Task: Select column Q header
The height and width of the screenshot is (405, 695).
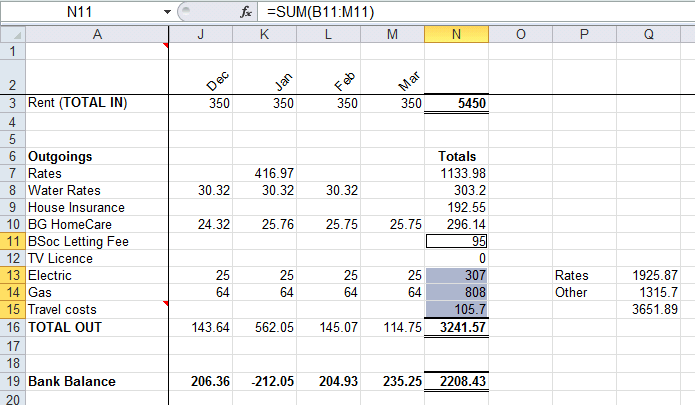Action: [x=649, y=34]
